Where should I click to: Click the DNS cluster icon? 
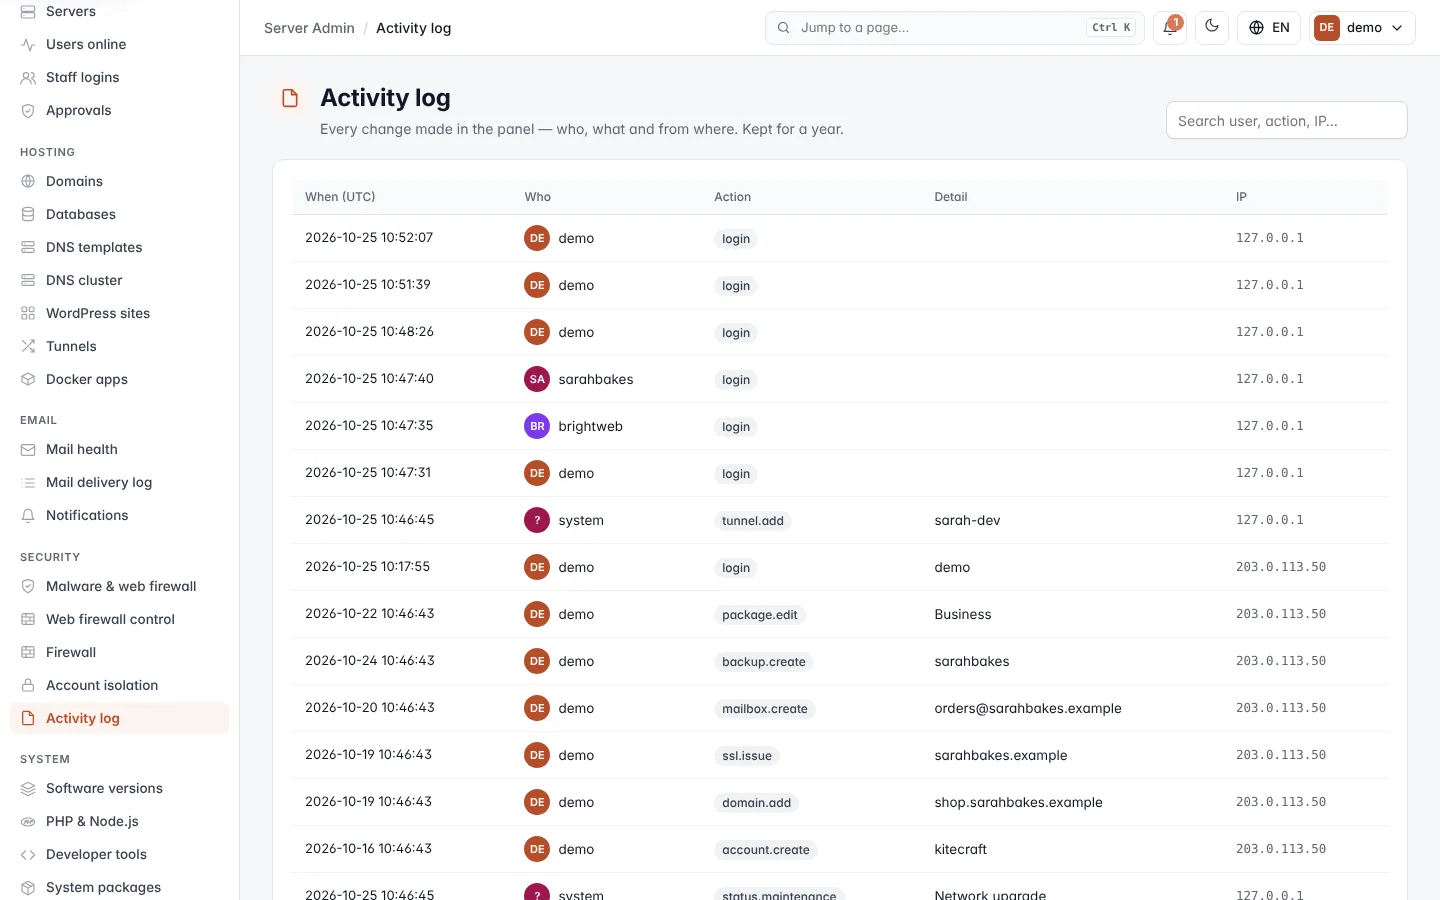(28, 281)
